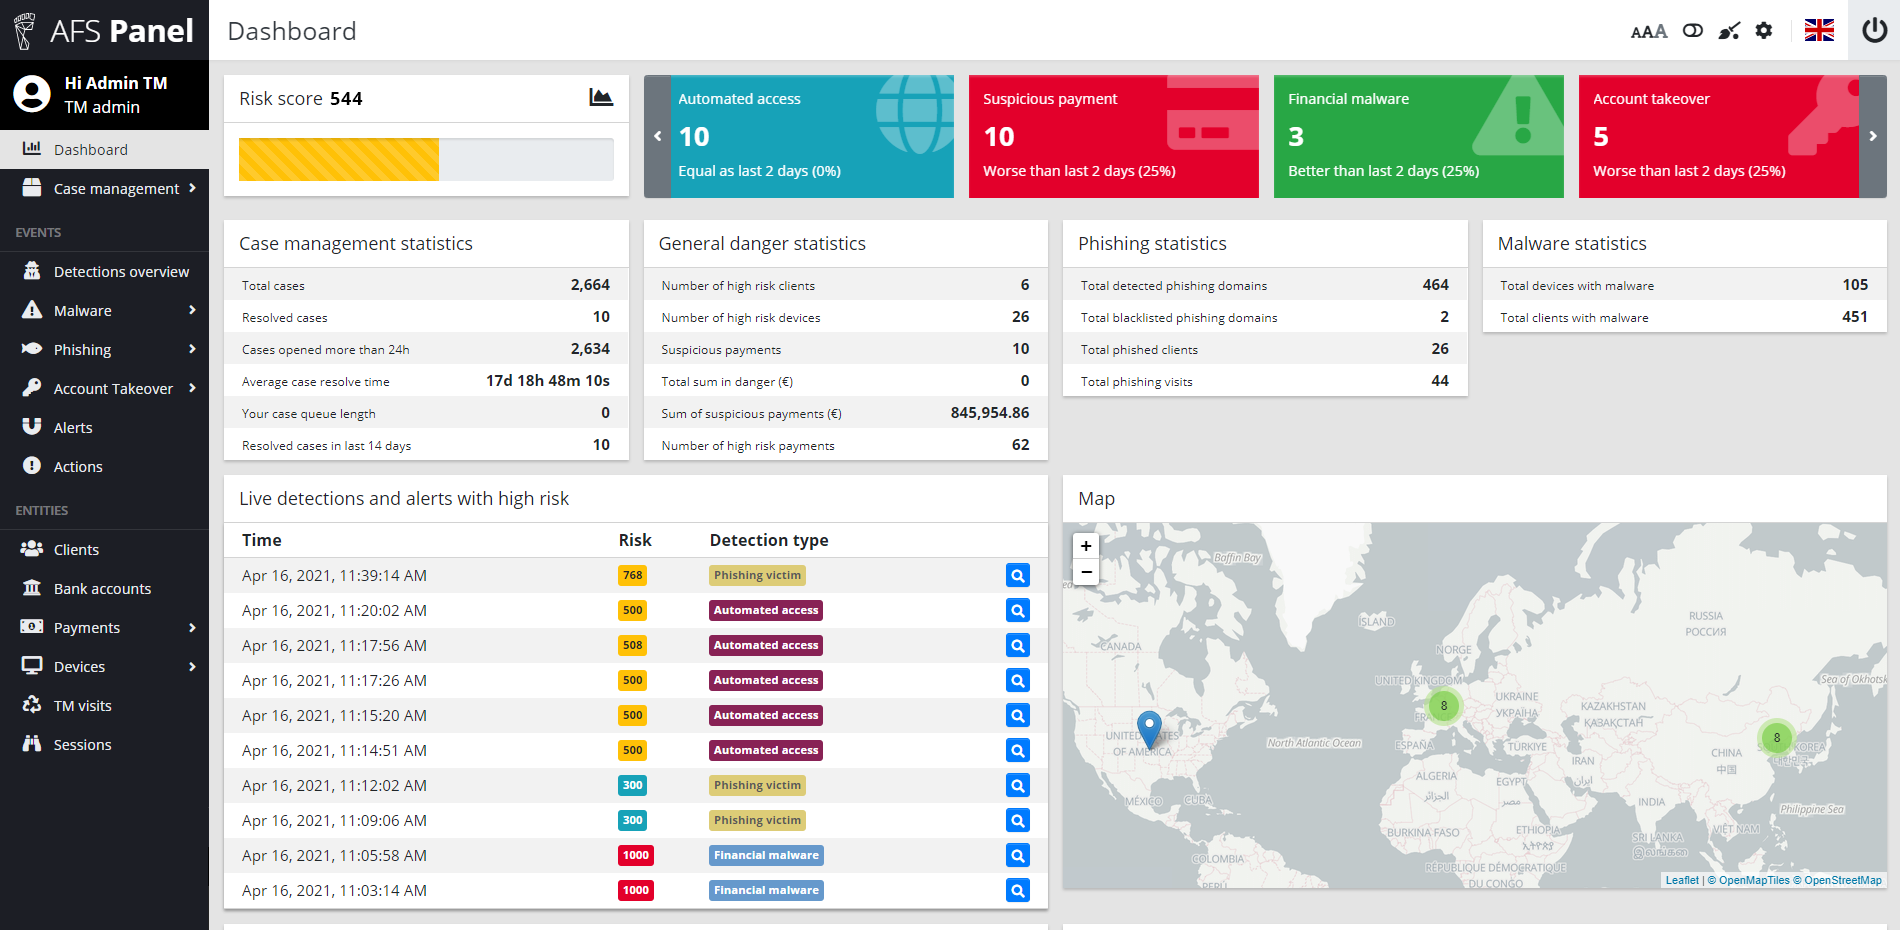Click the power logout icon
Viewport: 1900px width, 930px height.
click(x=1873, y=29)
